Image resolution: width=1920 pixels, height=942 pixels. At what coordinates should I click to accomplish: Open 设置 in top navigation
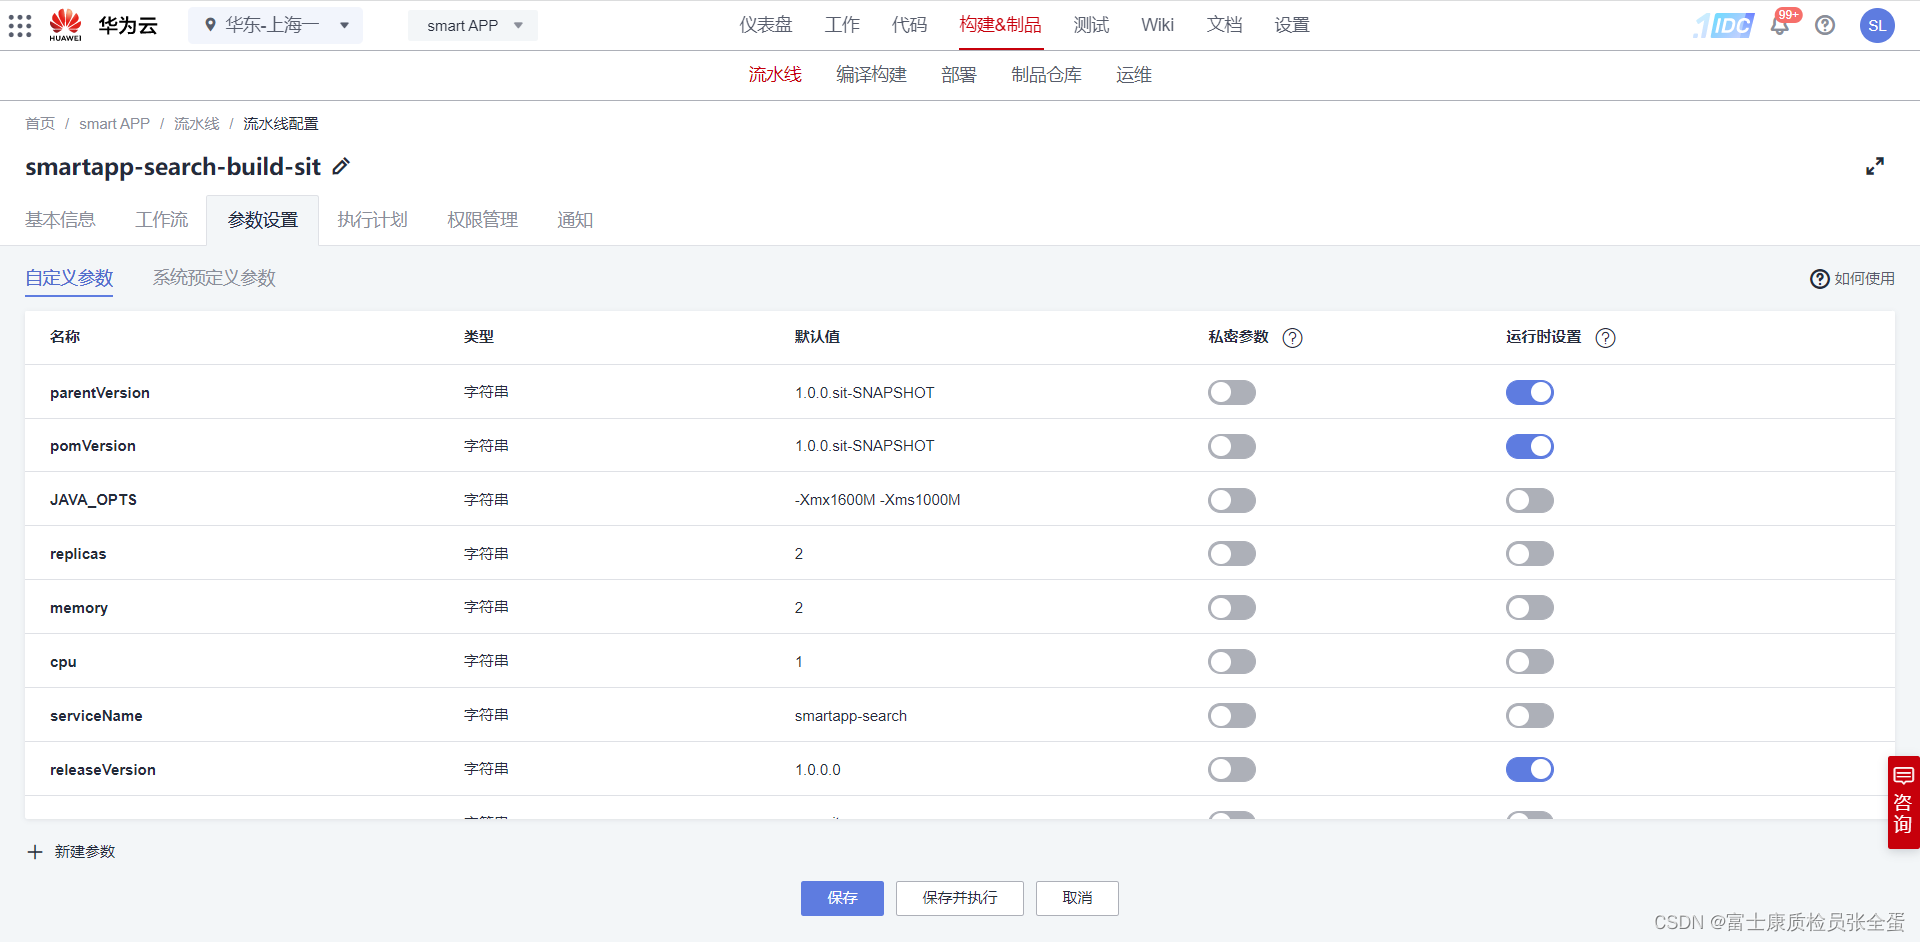[1292, 25]
